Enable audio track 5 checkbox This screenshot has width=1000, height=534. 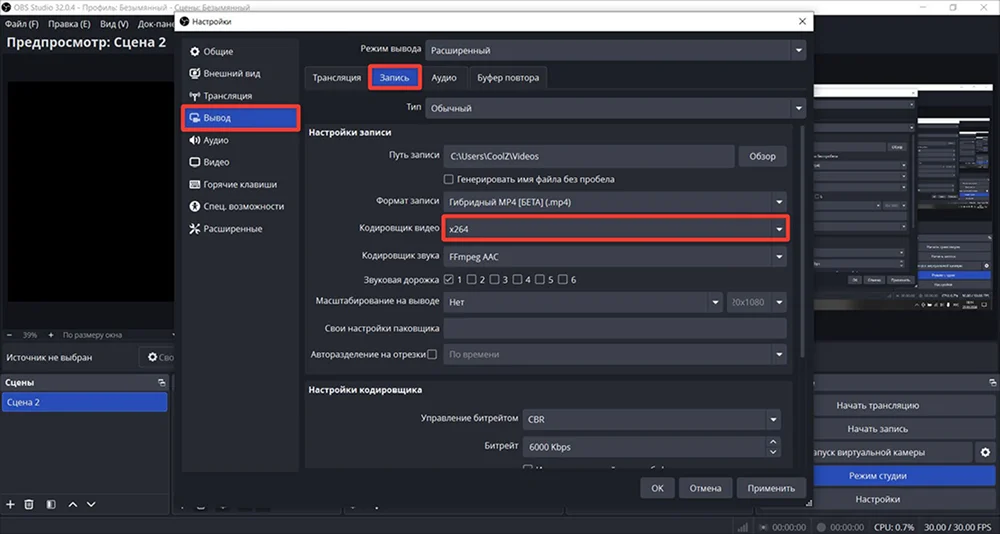point(540,279)
